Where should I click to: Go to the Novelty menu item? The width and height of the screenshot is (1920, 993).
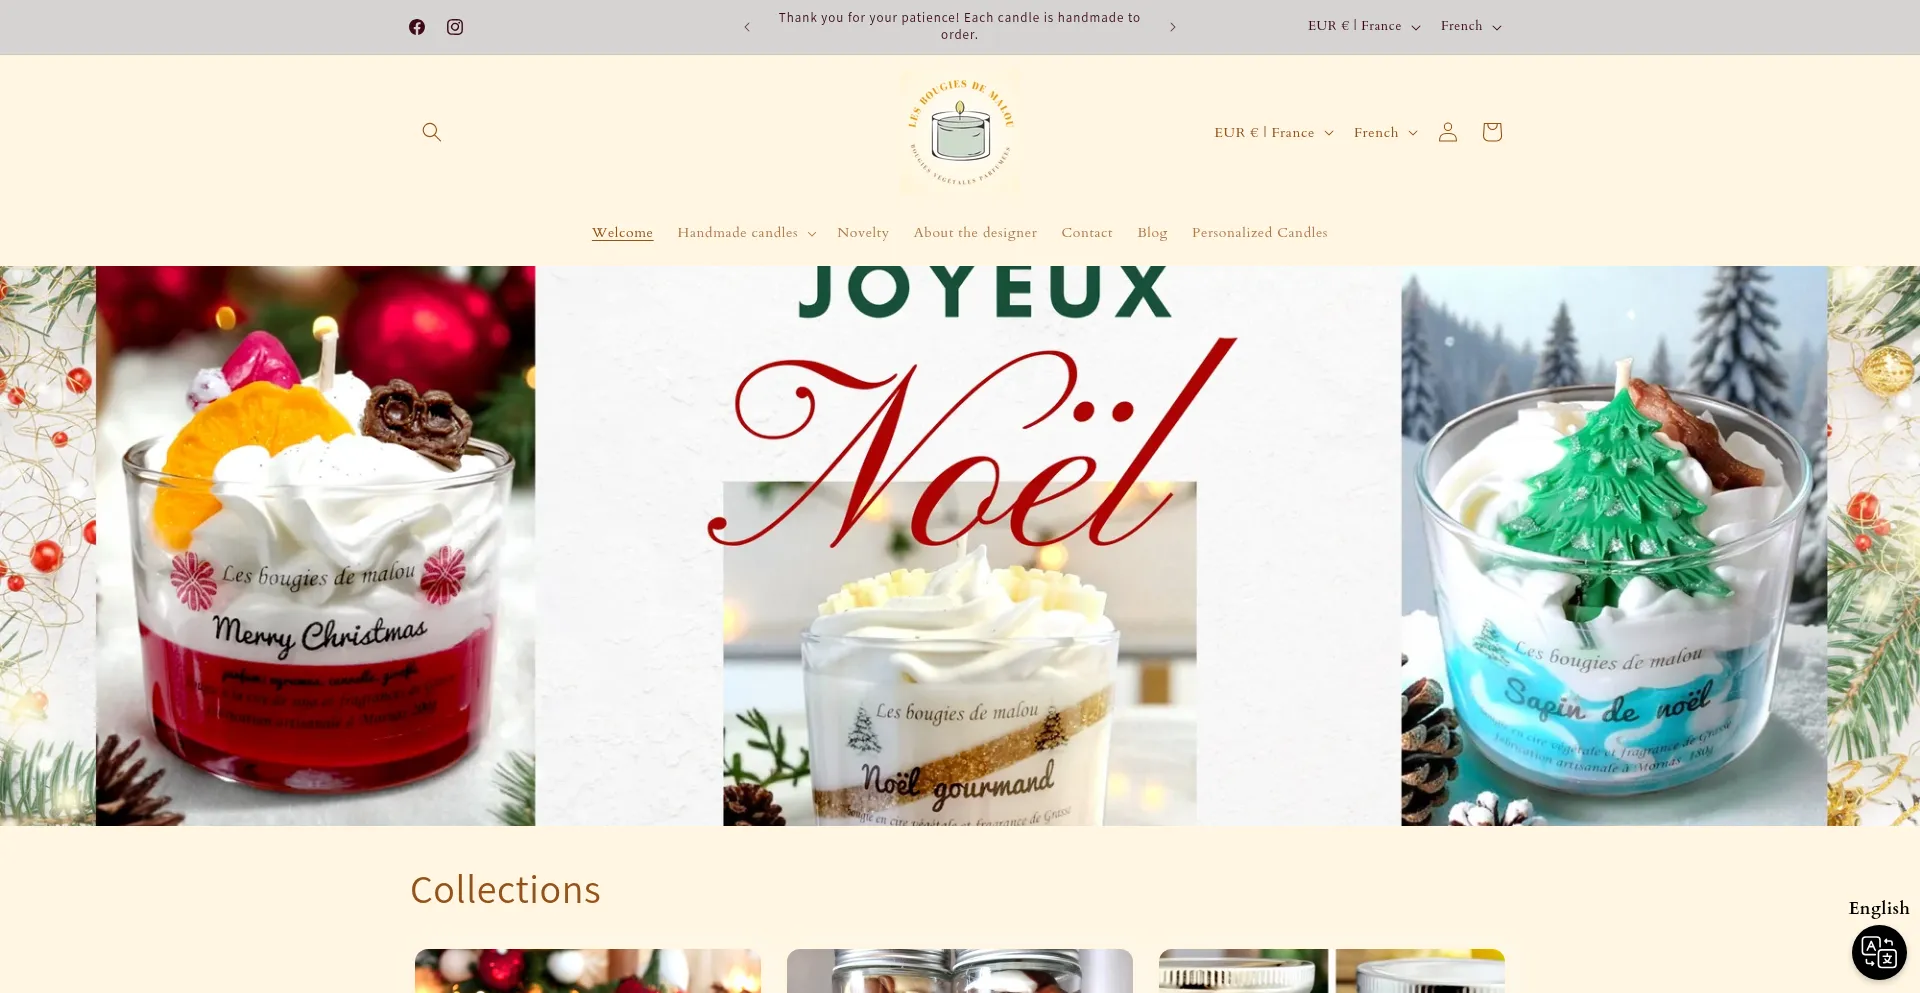pos(863,233)
